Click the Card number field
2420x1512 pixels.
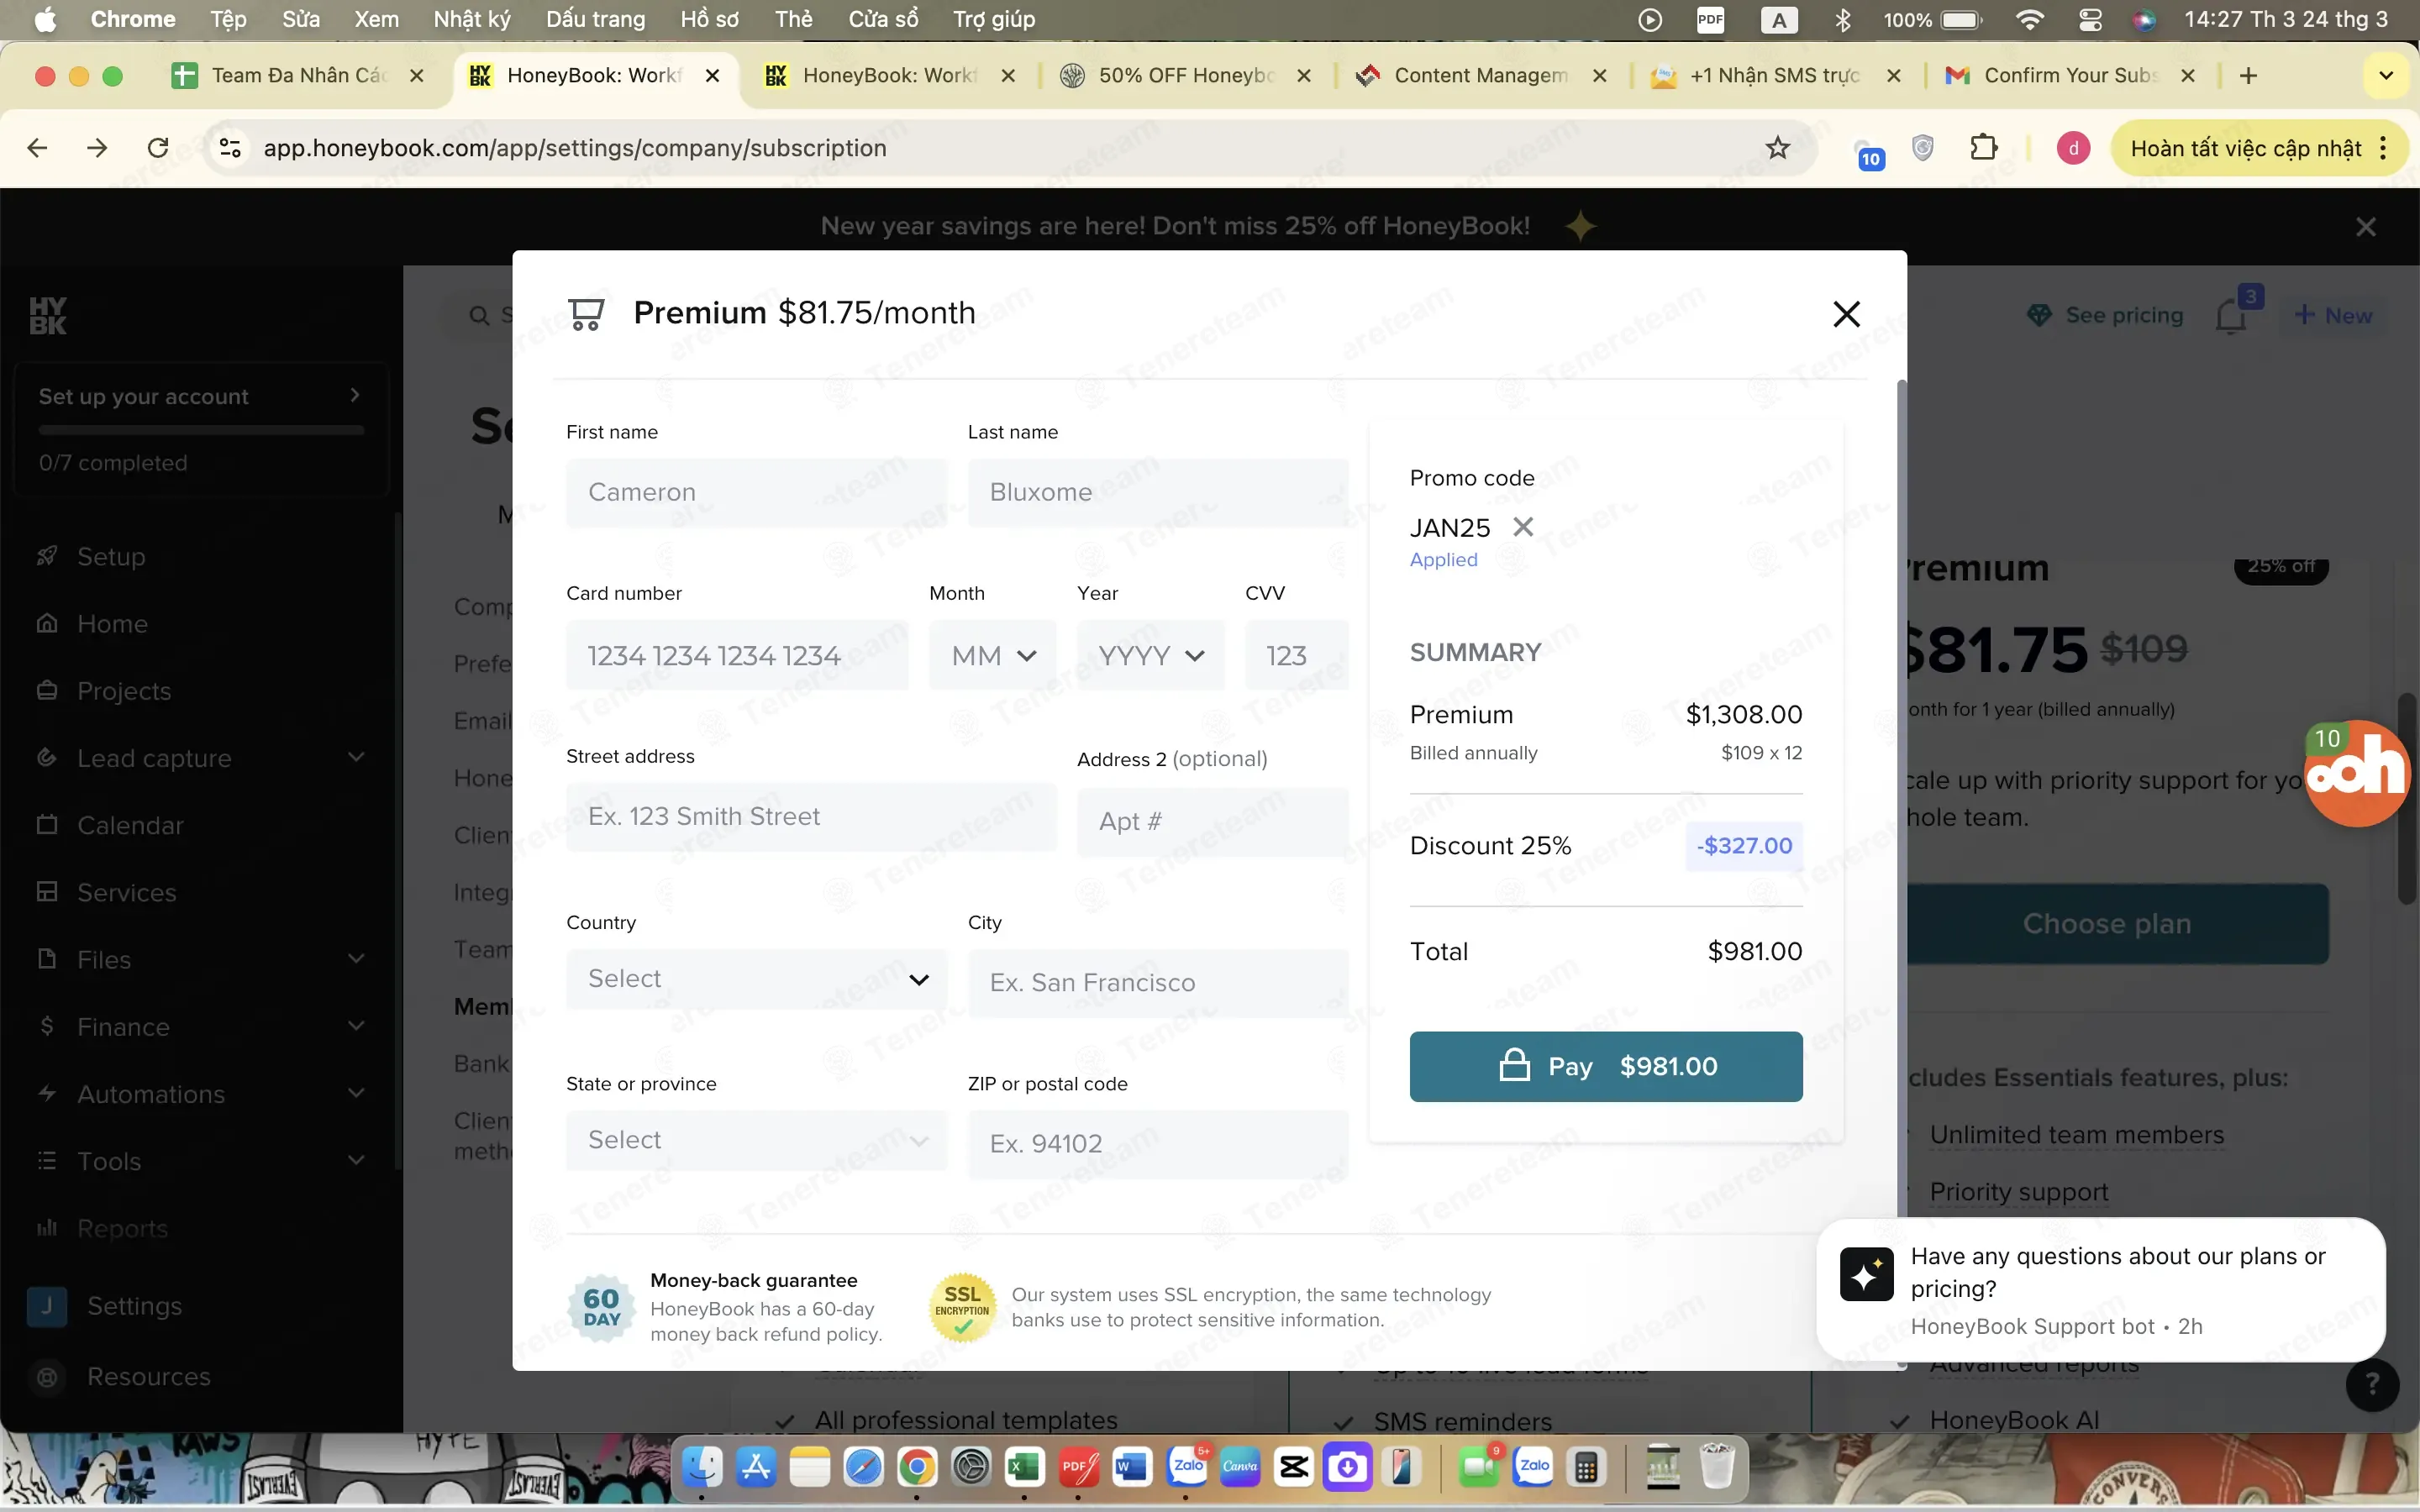[737, 656]
